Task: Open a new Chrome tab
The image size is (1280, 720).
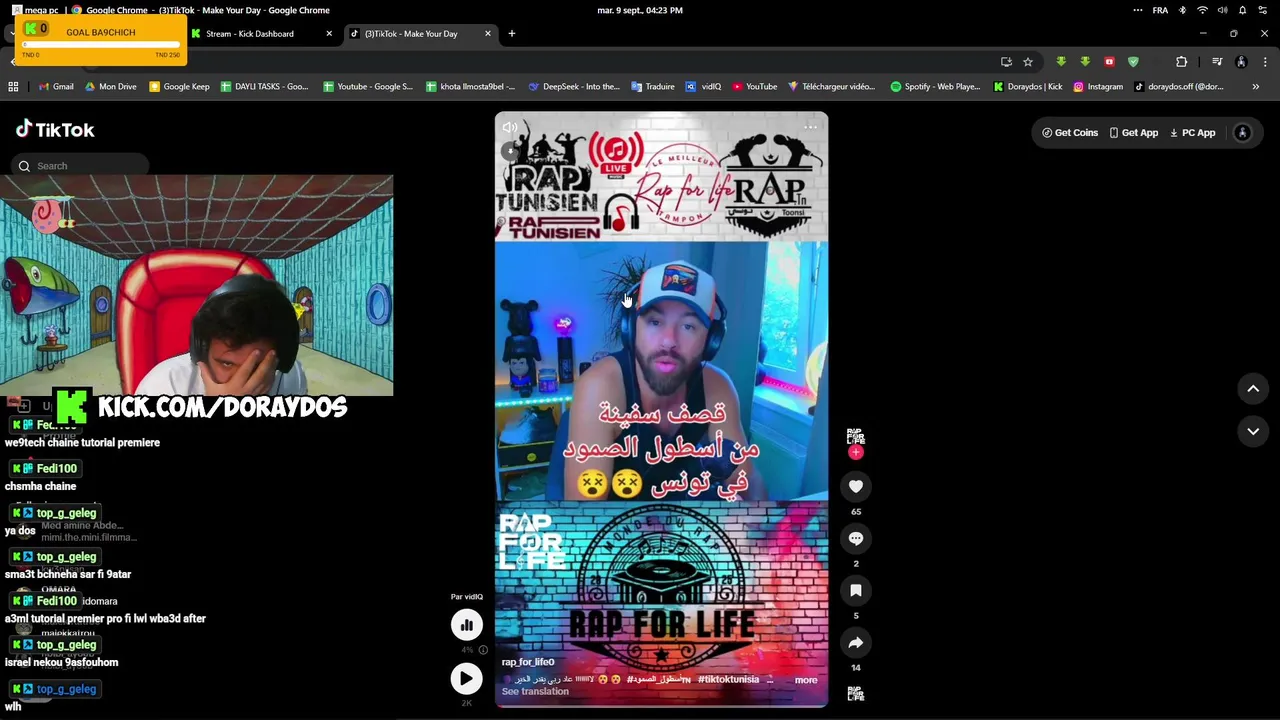Action: (511, 34)
